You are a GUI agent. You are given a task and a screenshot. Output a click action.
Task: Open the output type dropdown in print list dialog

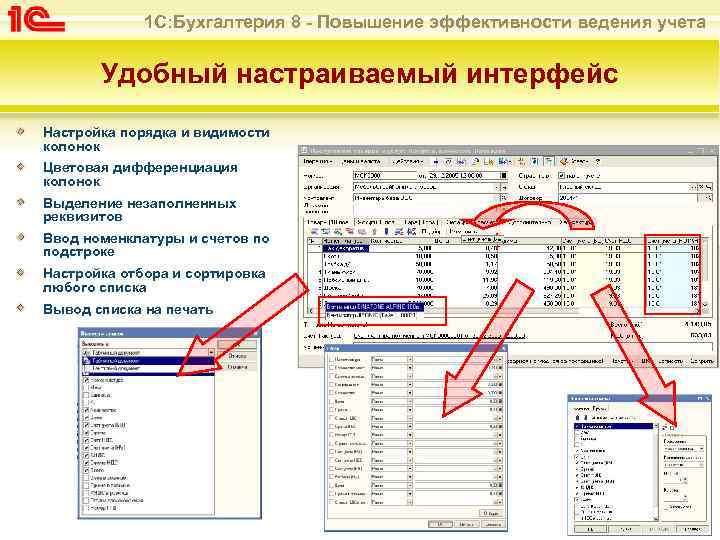[x=211, y=353]
